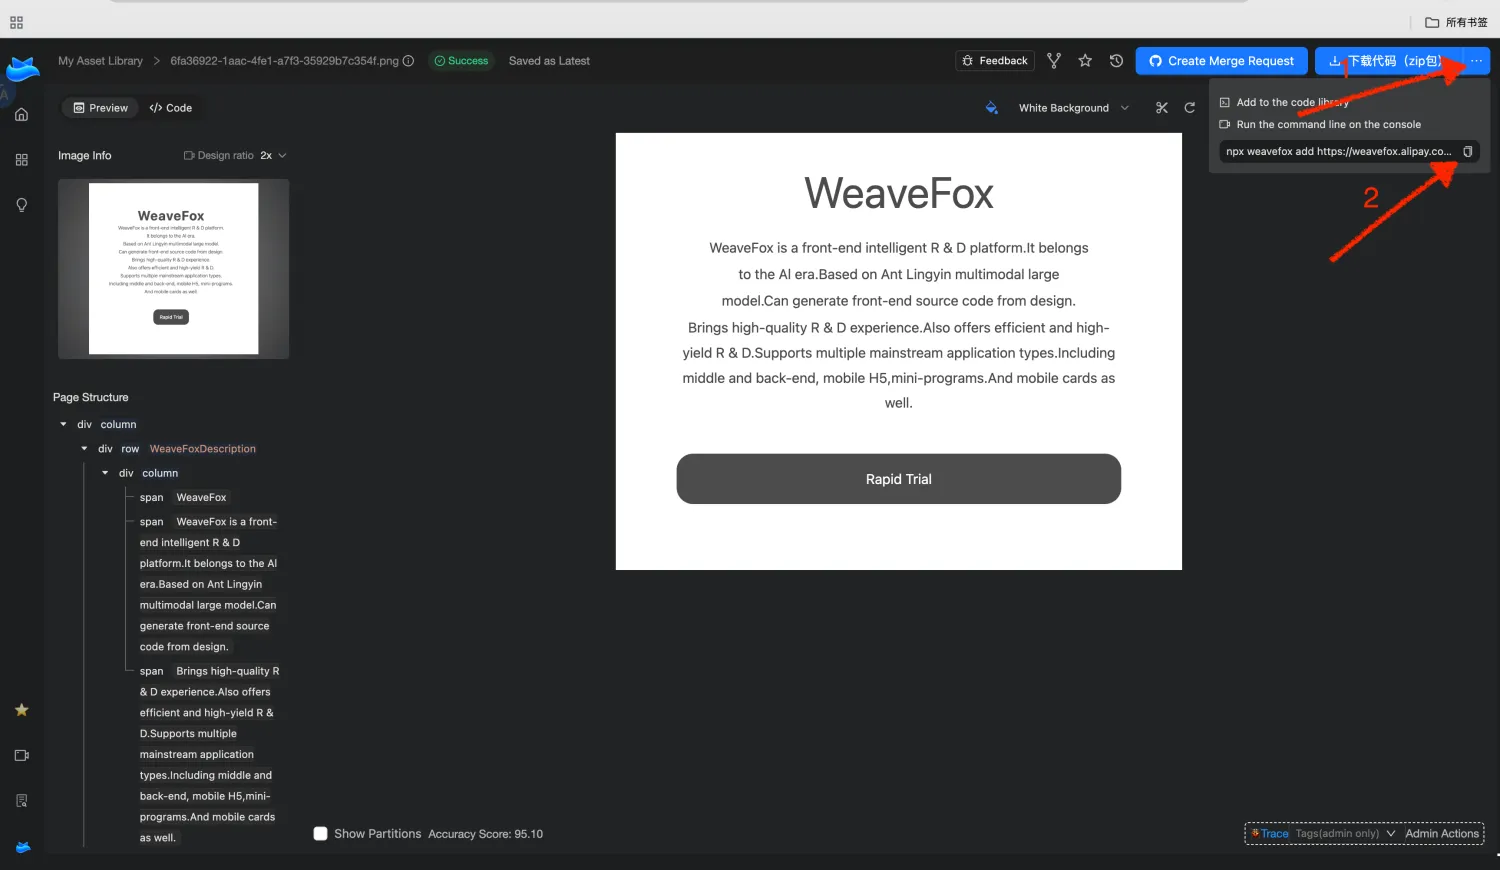Click Create Merge Request button
The height and width of the screenshot is (870, 1500).
coord(1222,61)
